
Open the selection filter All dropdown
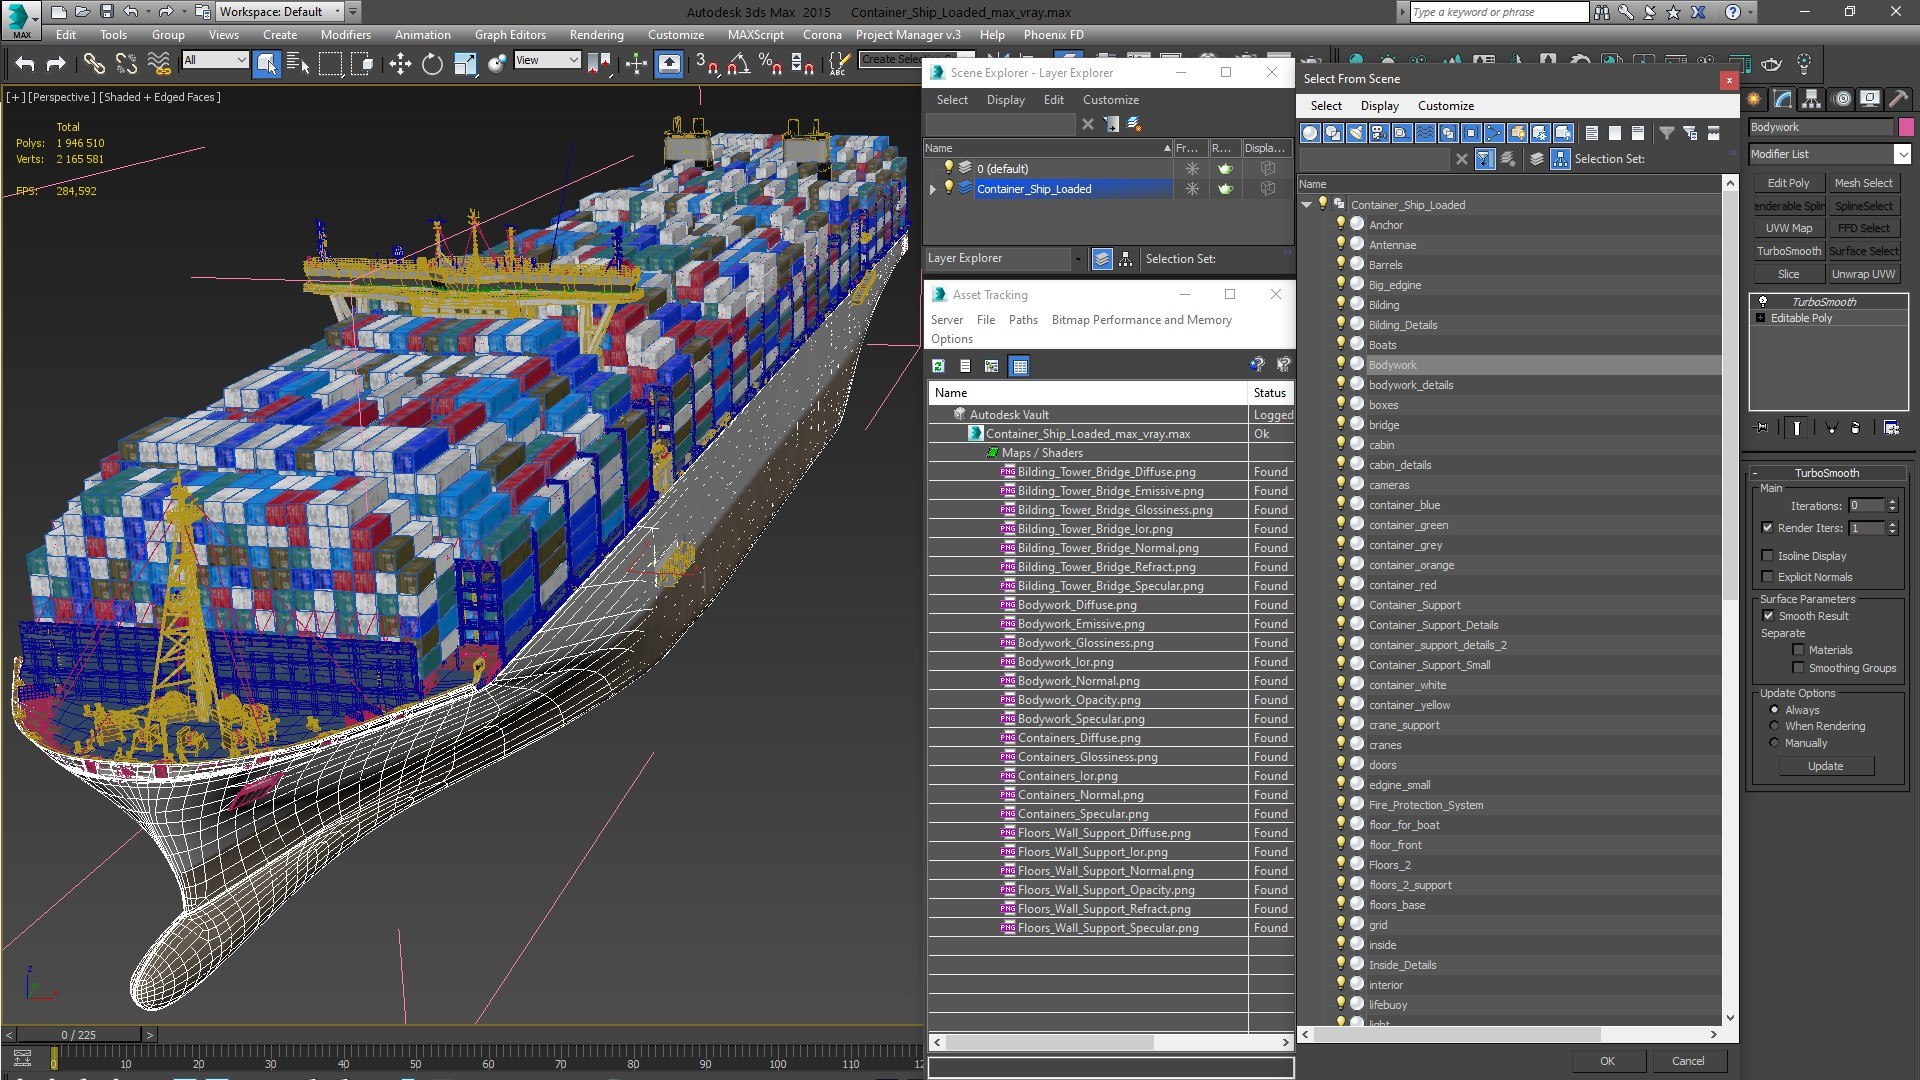pyautogui.click(x=215, y=60)
